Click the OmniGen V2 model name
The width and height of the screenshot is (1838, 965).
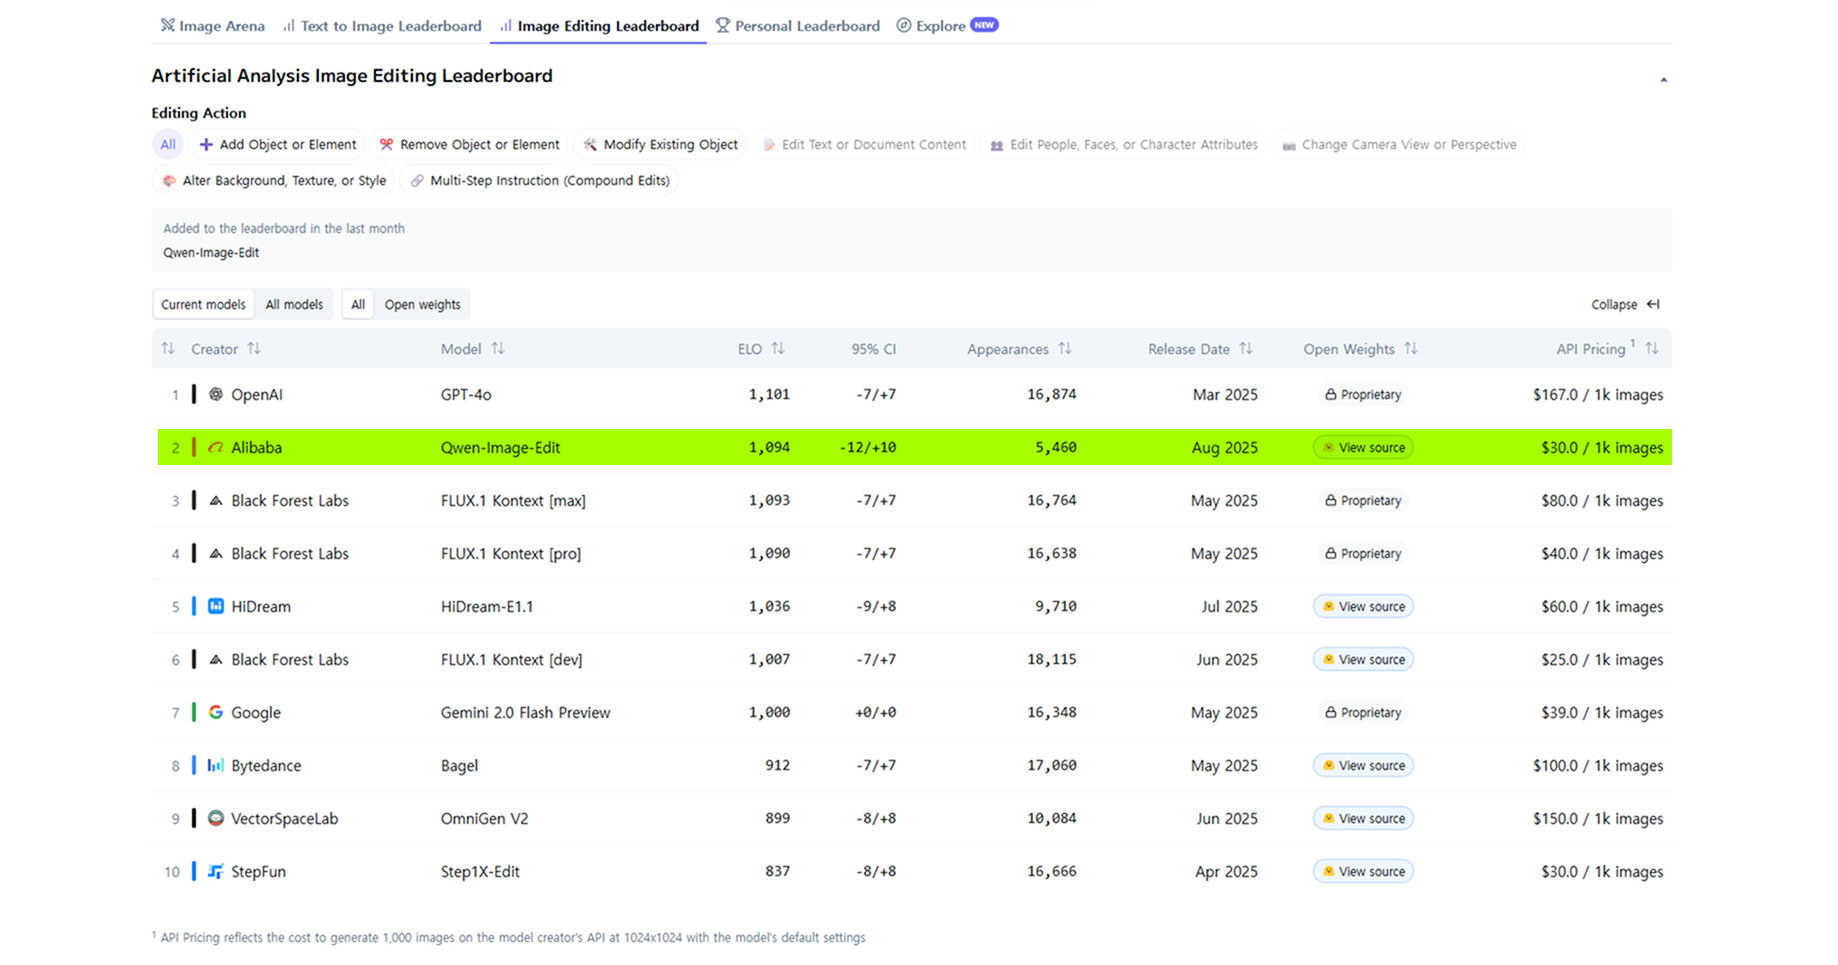coord(484,819)
